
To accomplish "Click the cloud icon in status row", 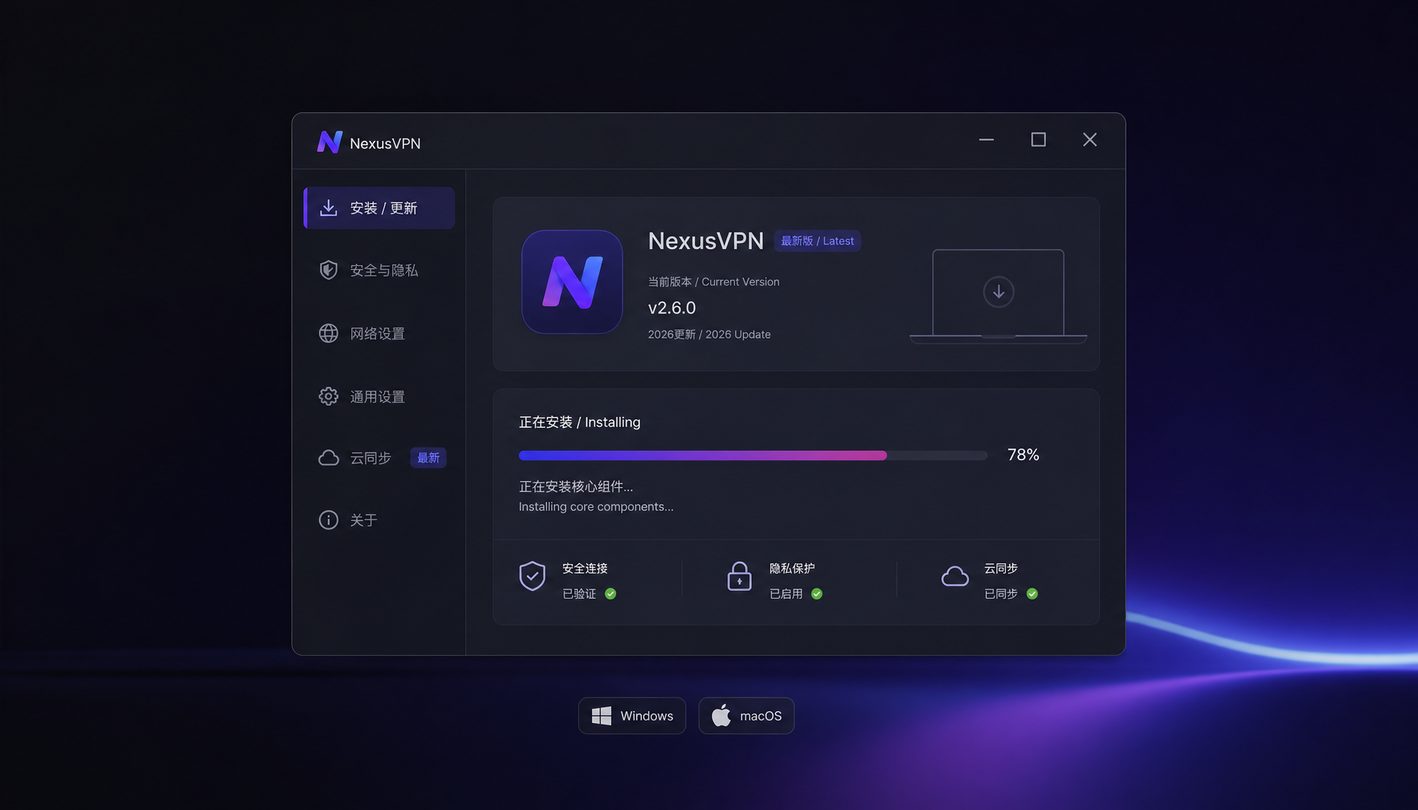I will click(955, 576).
